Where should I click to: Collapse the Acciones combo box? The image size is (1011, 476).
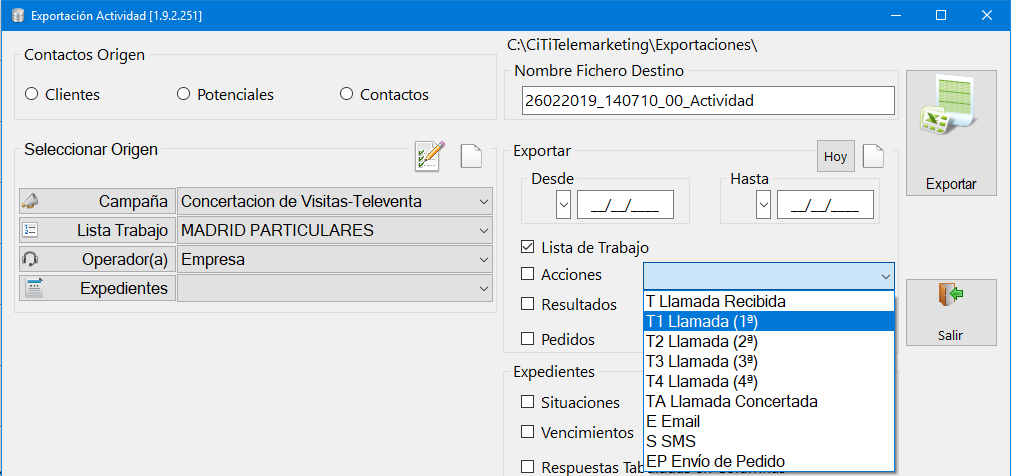(885, 276)
